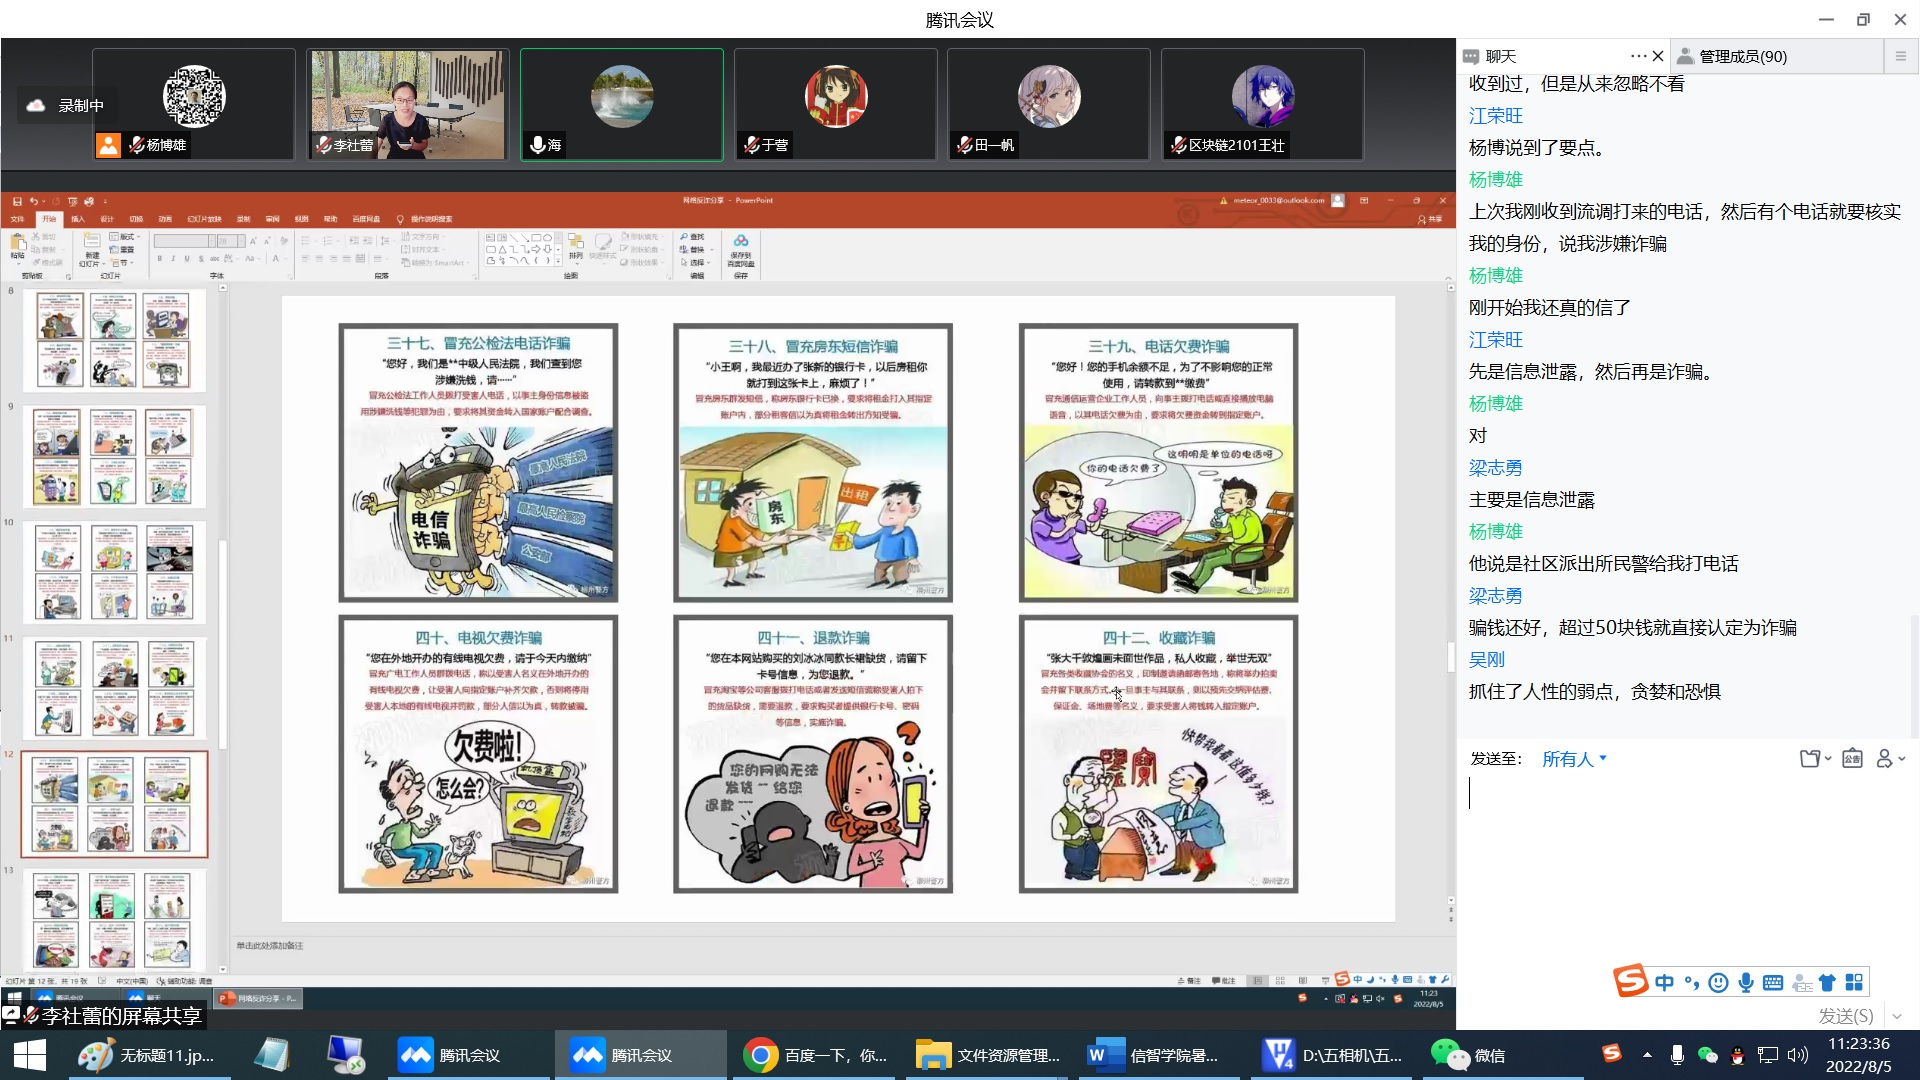
Task: Click the slide panel vertical scrollbar
Action: pos(222,644)
